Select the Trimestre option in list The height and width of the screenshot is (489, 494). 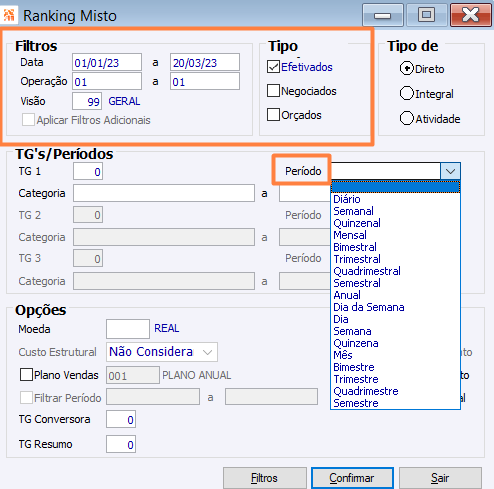395,379
